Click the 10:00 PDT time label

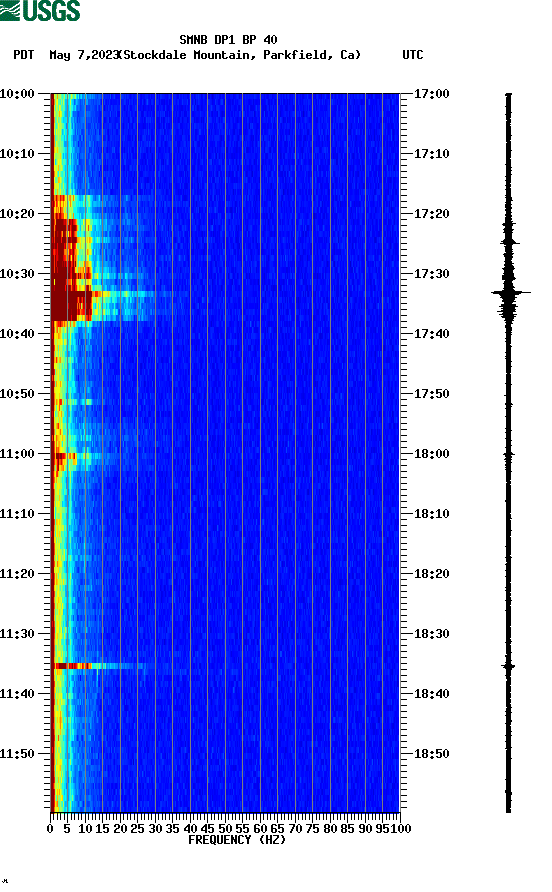tap(18, 94)
